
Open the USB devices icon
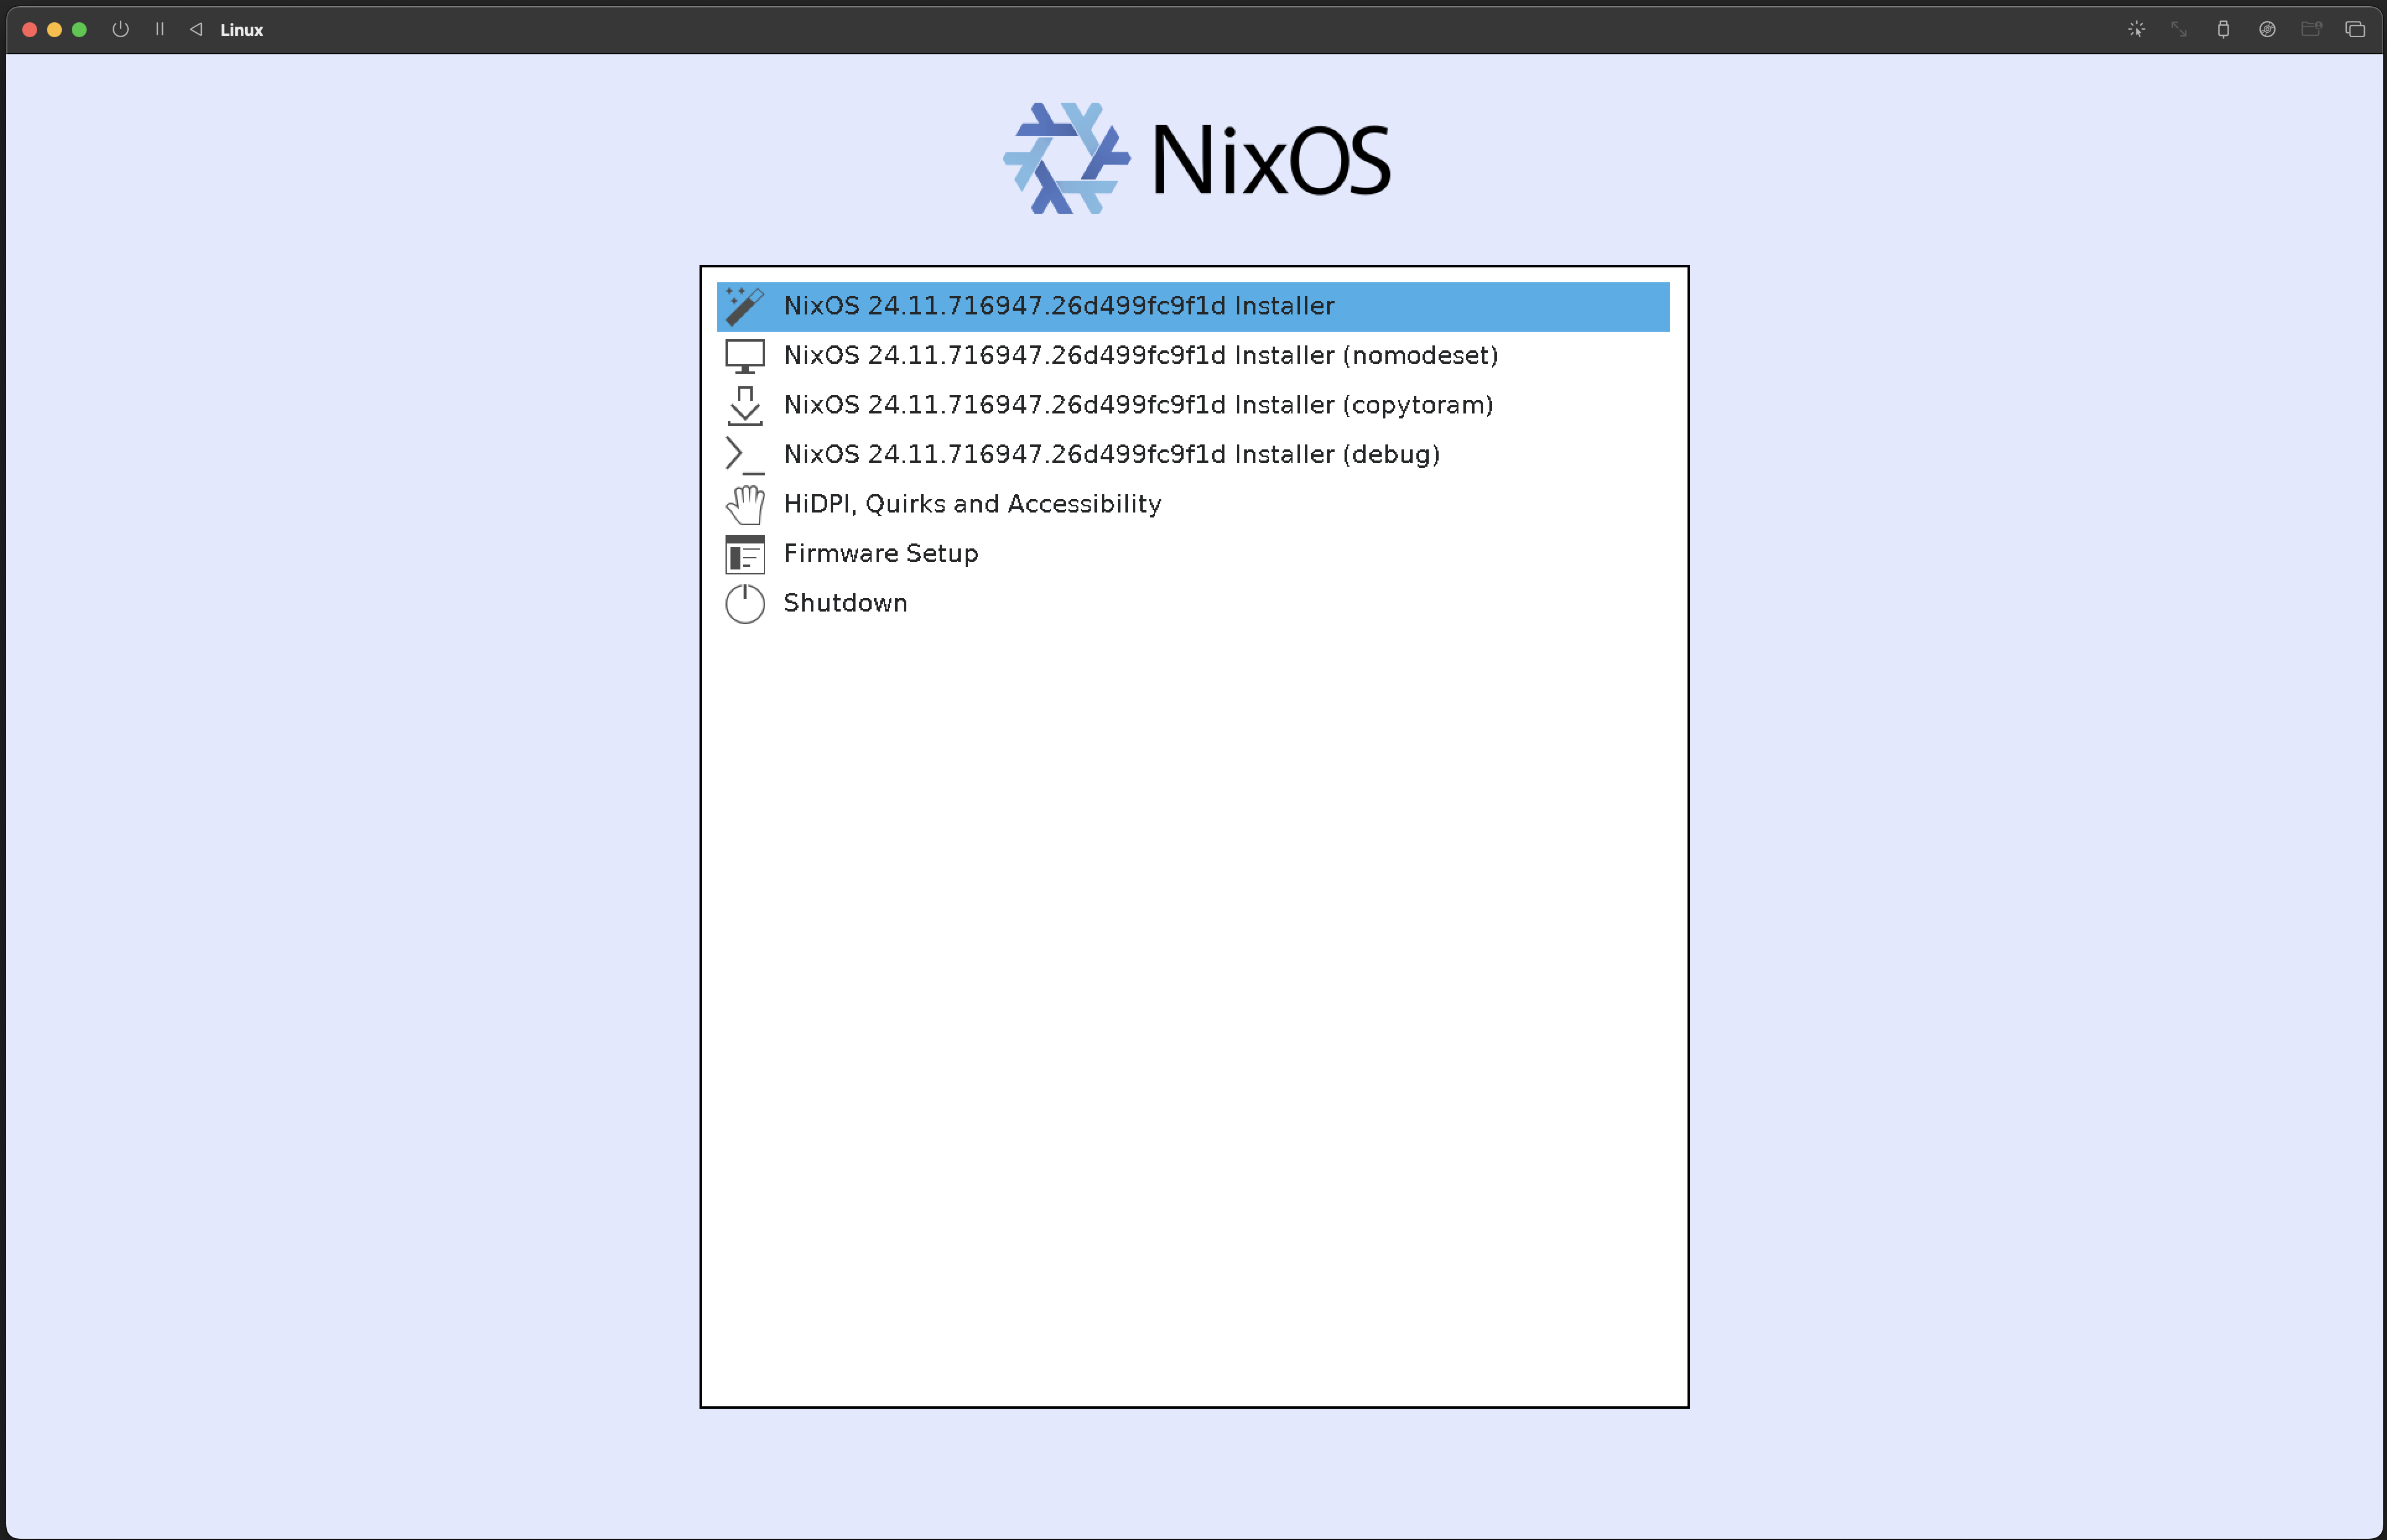pos(2223,29)
